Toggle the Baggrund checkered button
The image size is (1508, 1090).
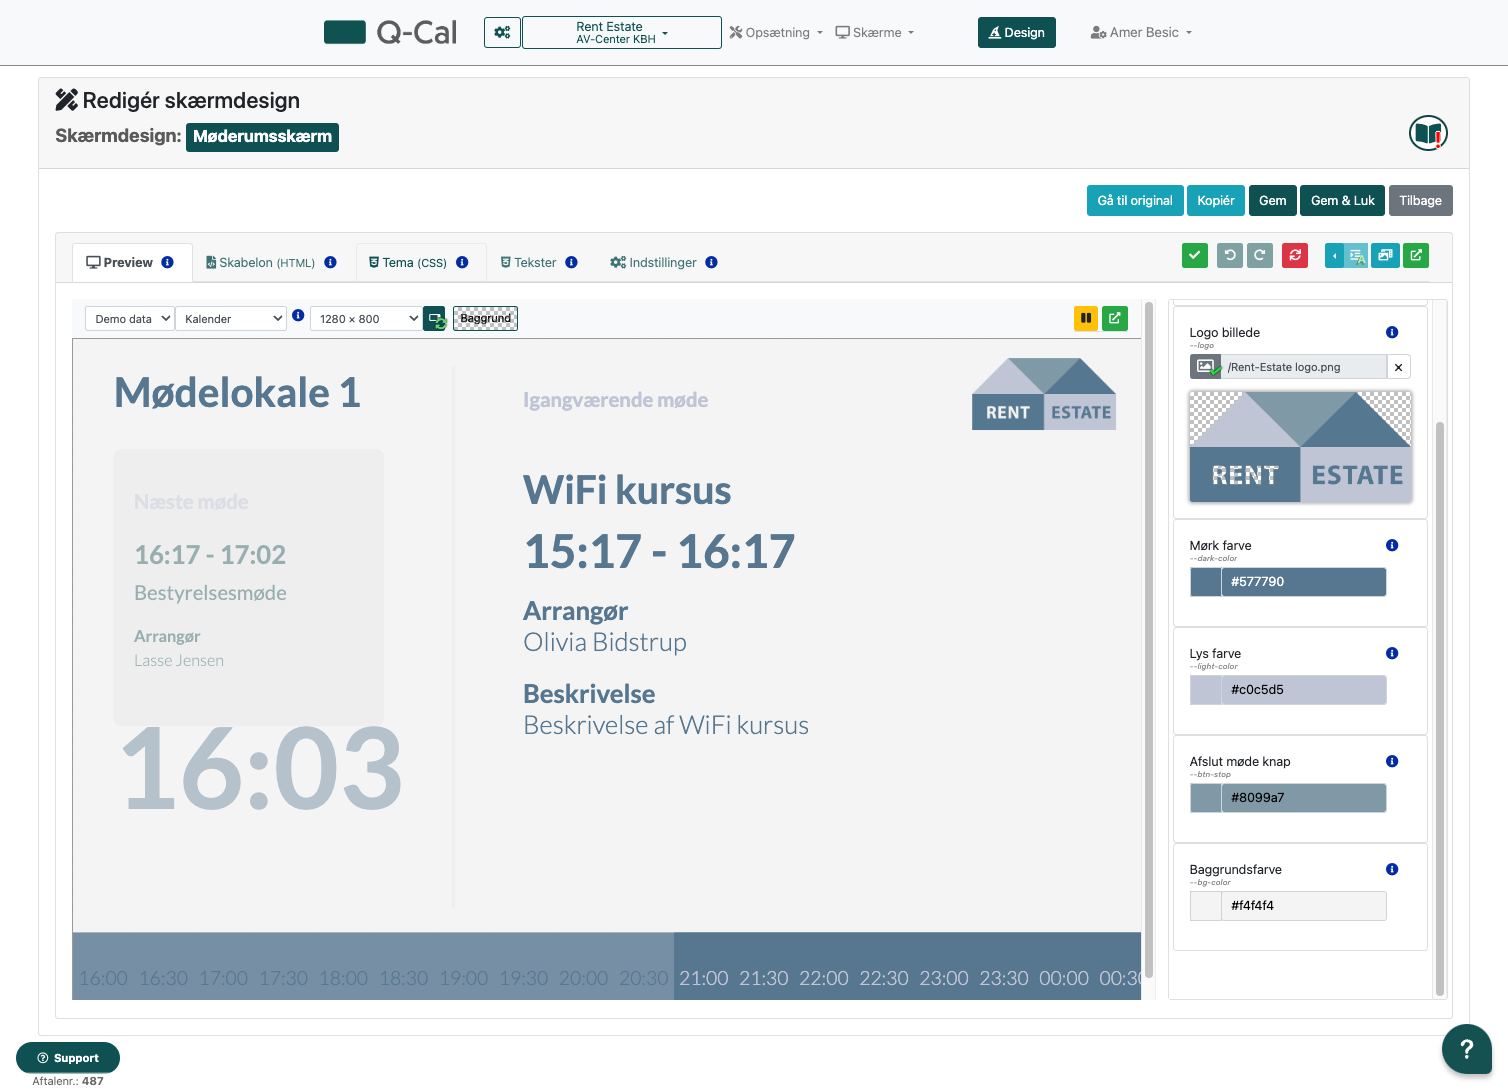click(485, 318)
